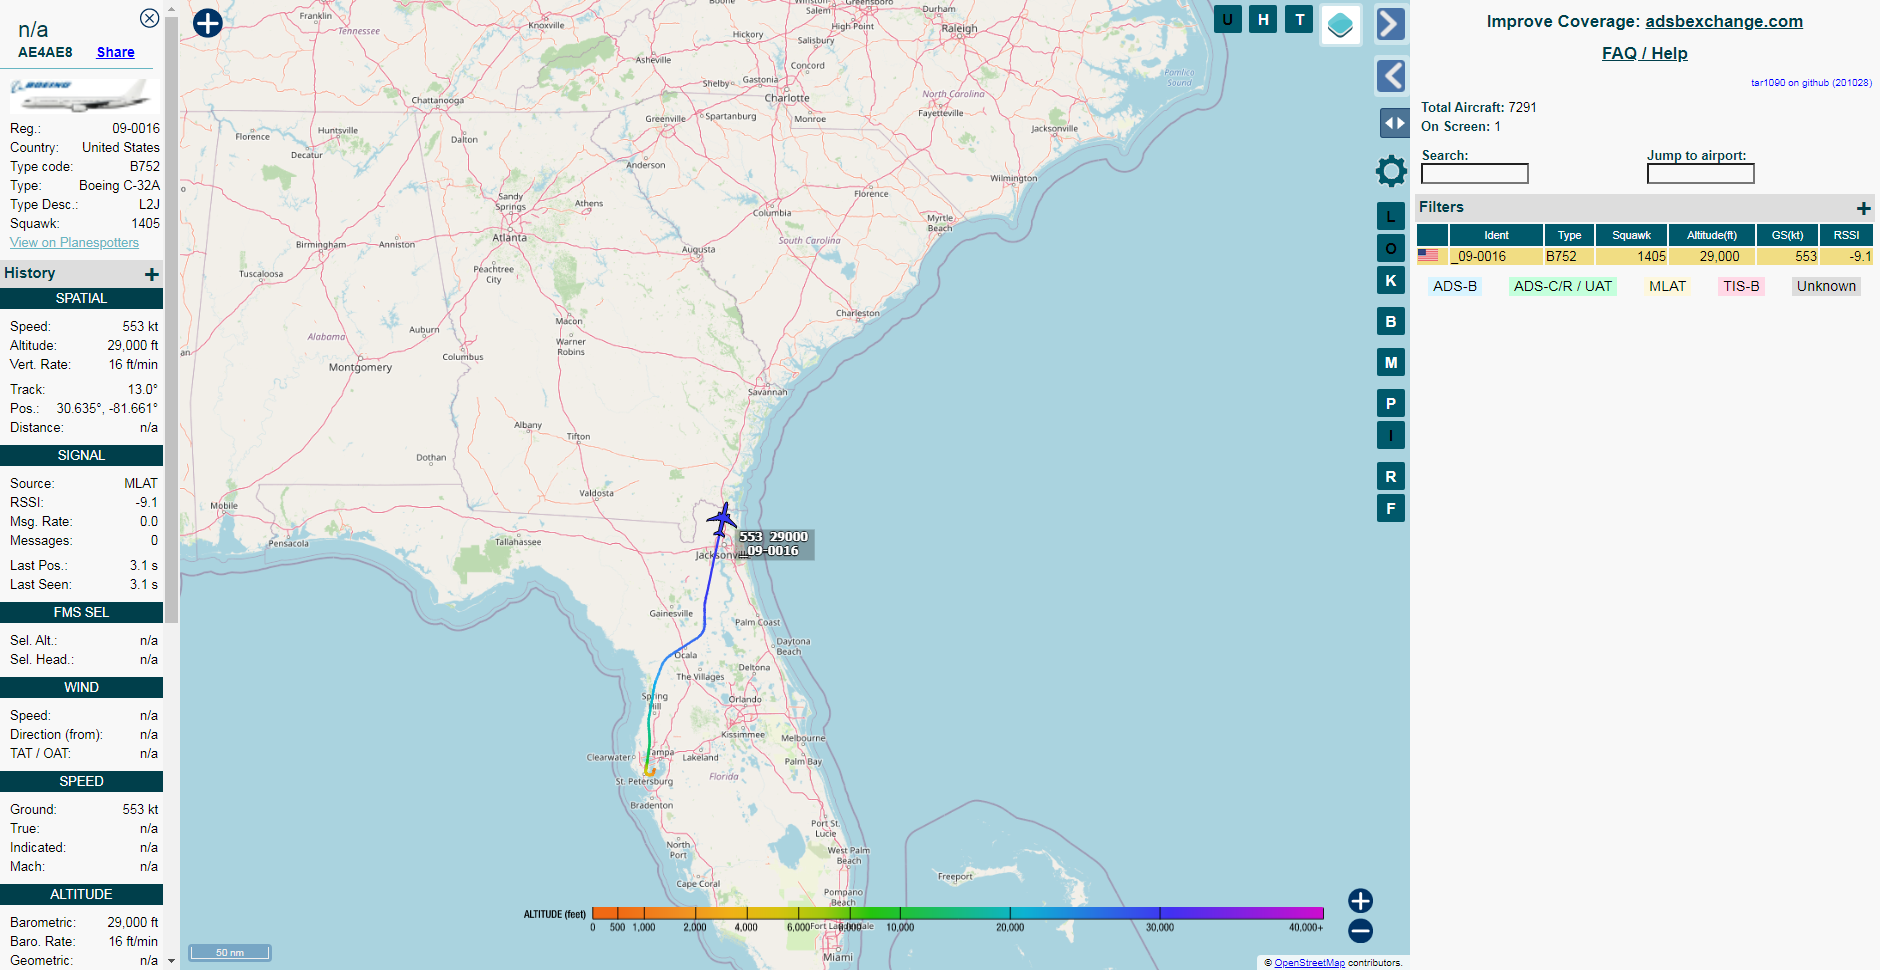
Task: Open the OpenStreetMap attribution link
Action: 1309,963
